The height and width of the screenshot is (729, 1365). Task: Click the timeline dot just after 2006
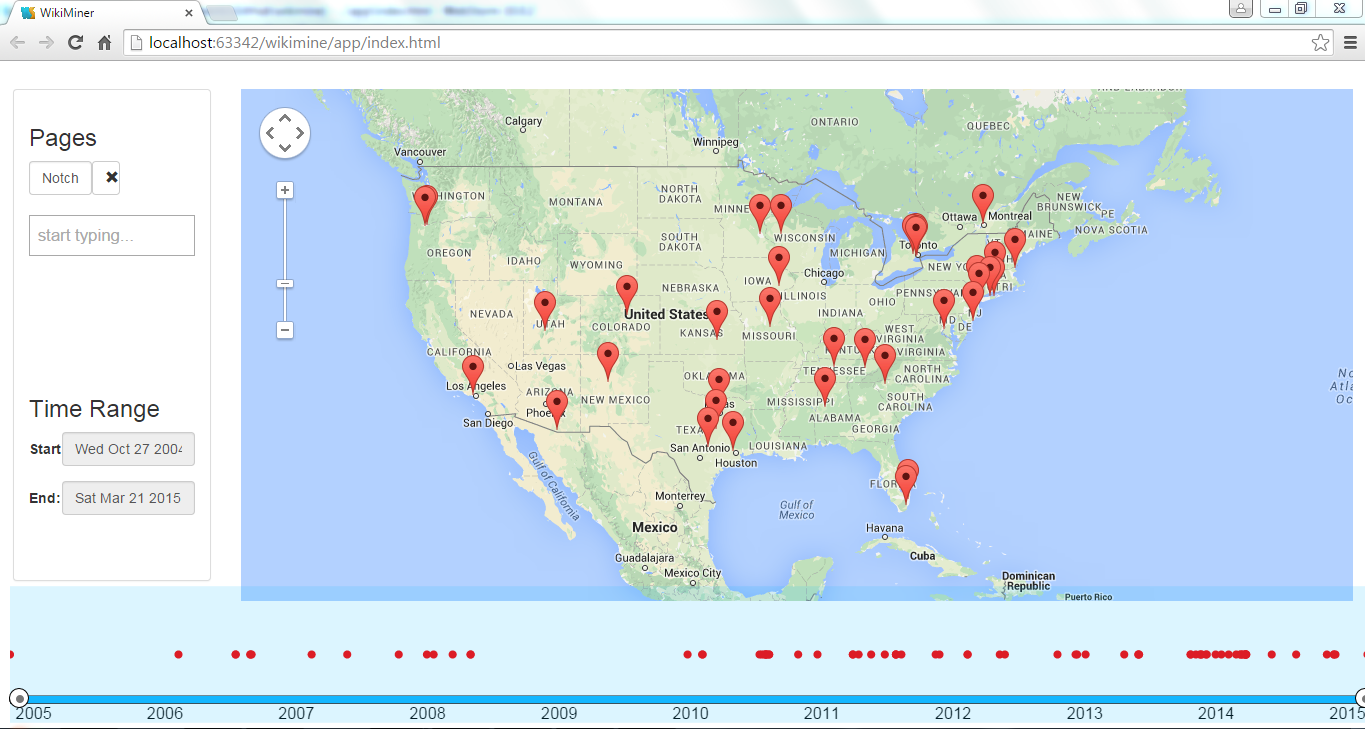click(178, 654)
